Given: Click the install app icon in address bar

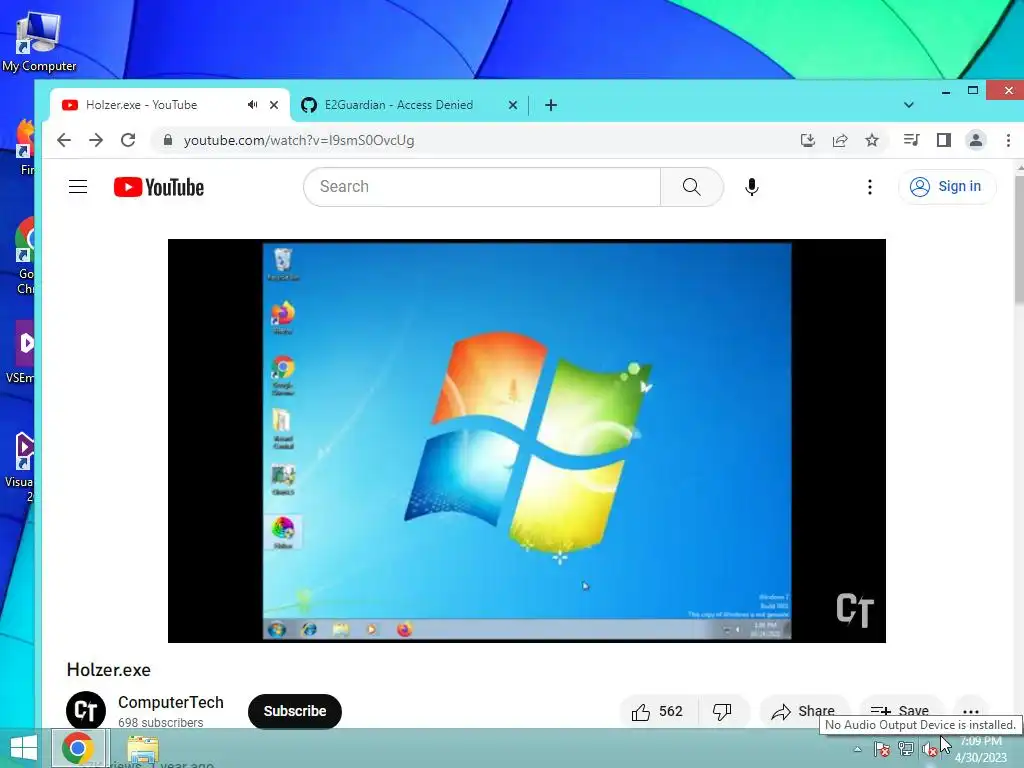Looking at the screenshot, I should point(808,140).
